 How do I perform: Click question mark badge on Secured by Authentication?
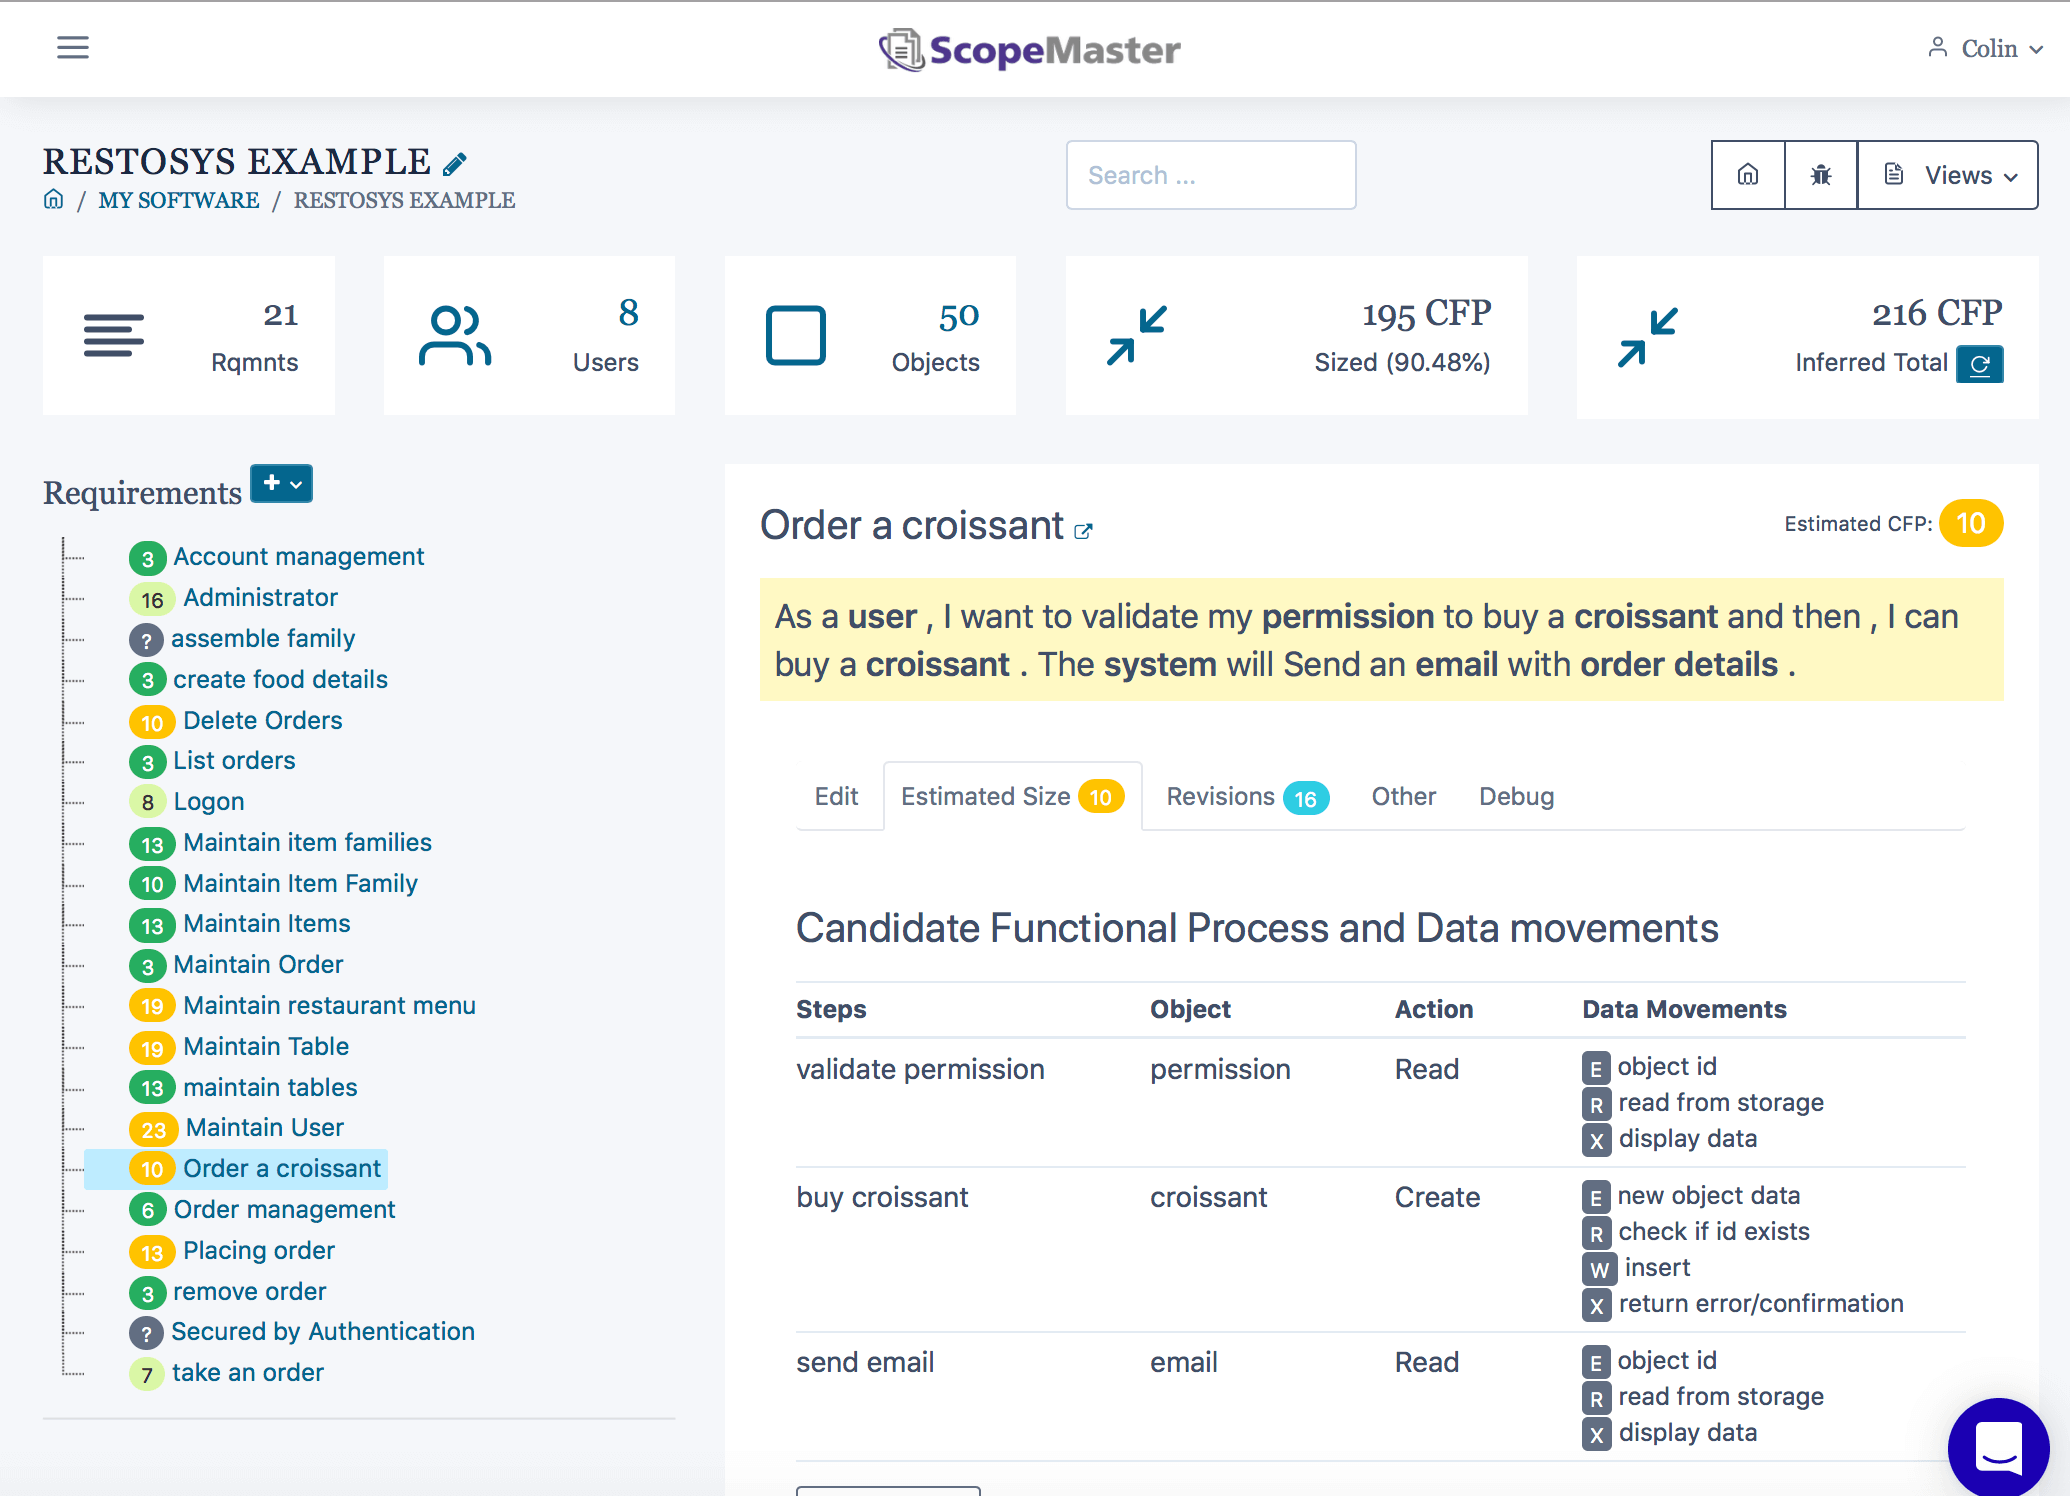147,1333
